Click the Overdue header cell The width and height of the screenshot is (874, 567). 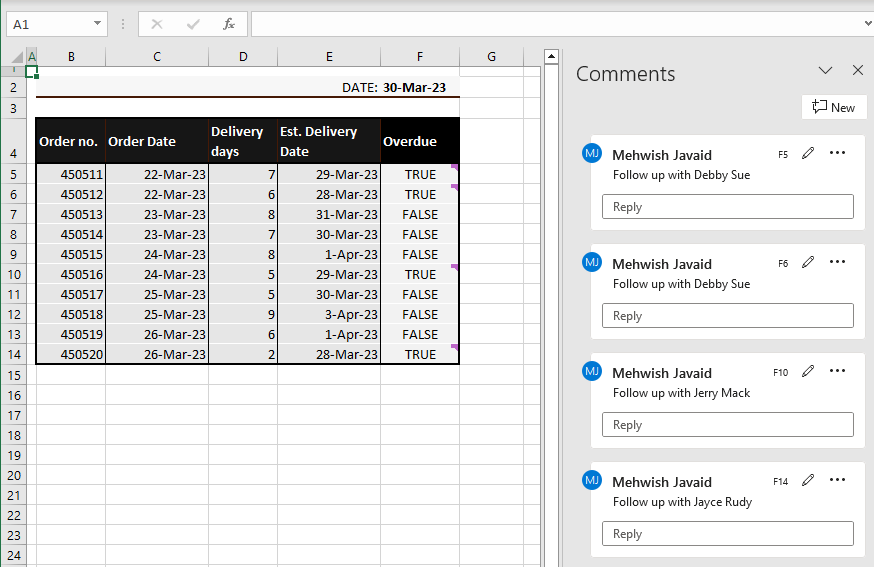click(419, 141)
